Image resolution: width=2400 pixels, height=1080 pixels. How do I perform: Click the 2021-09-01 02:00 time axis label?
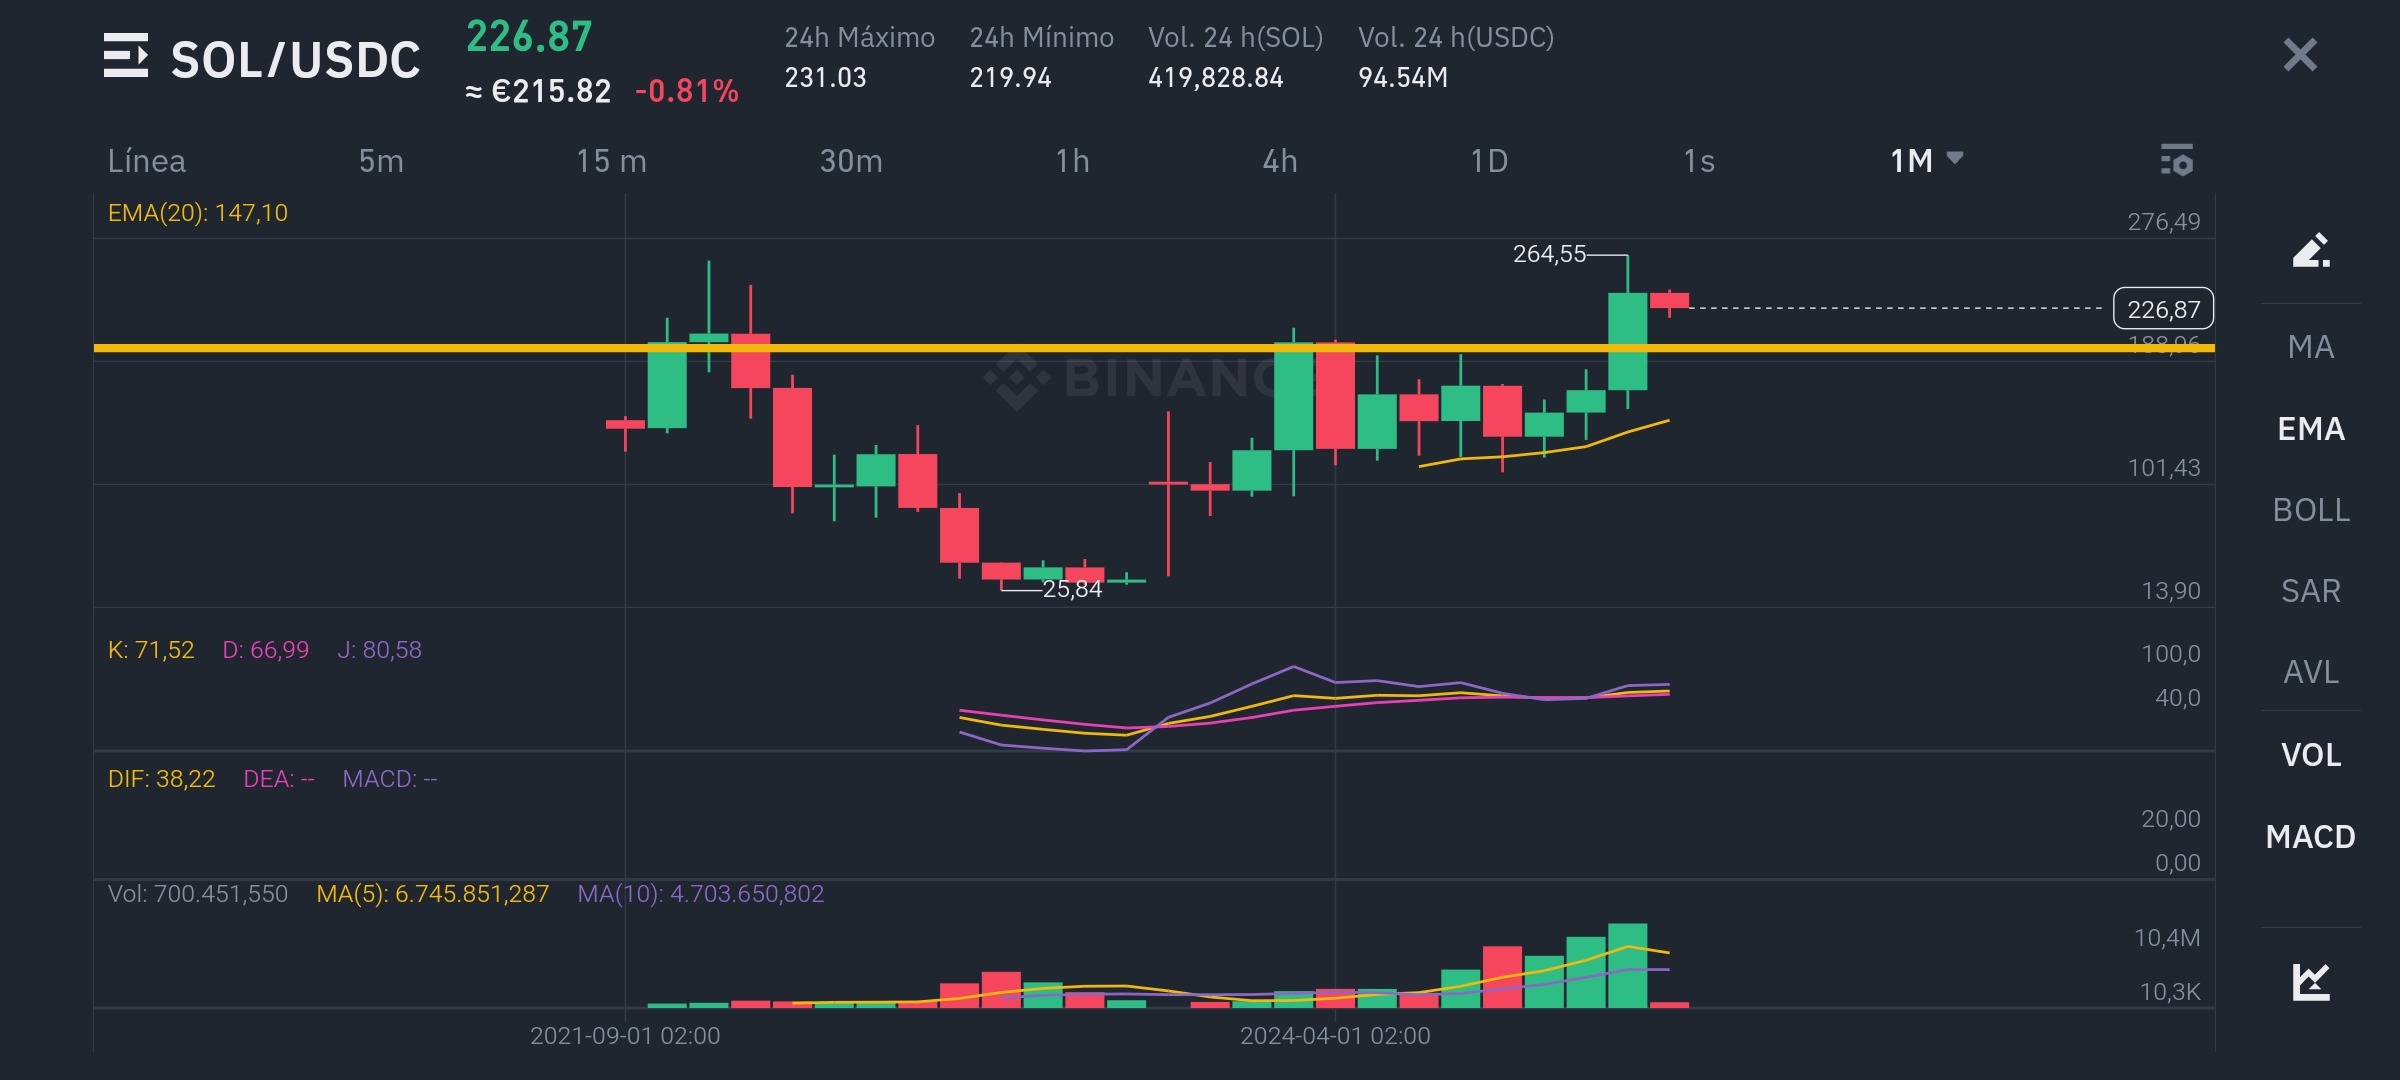click(625, 1036)
